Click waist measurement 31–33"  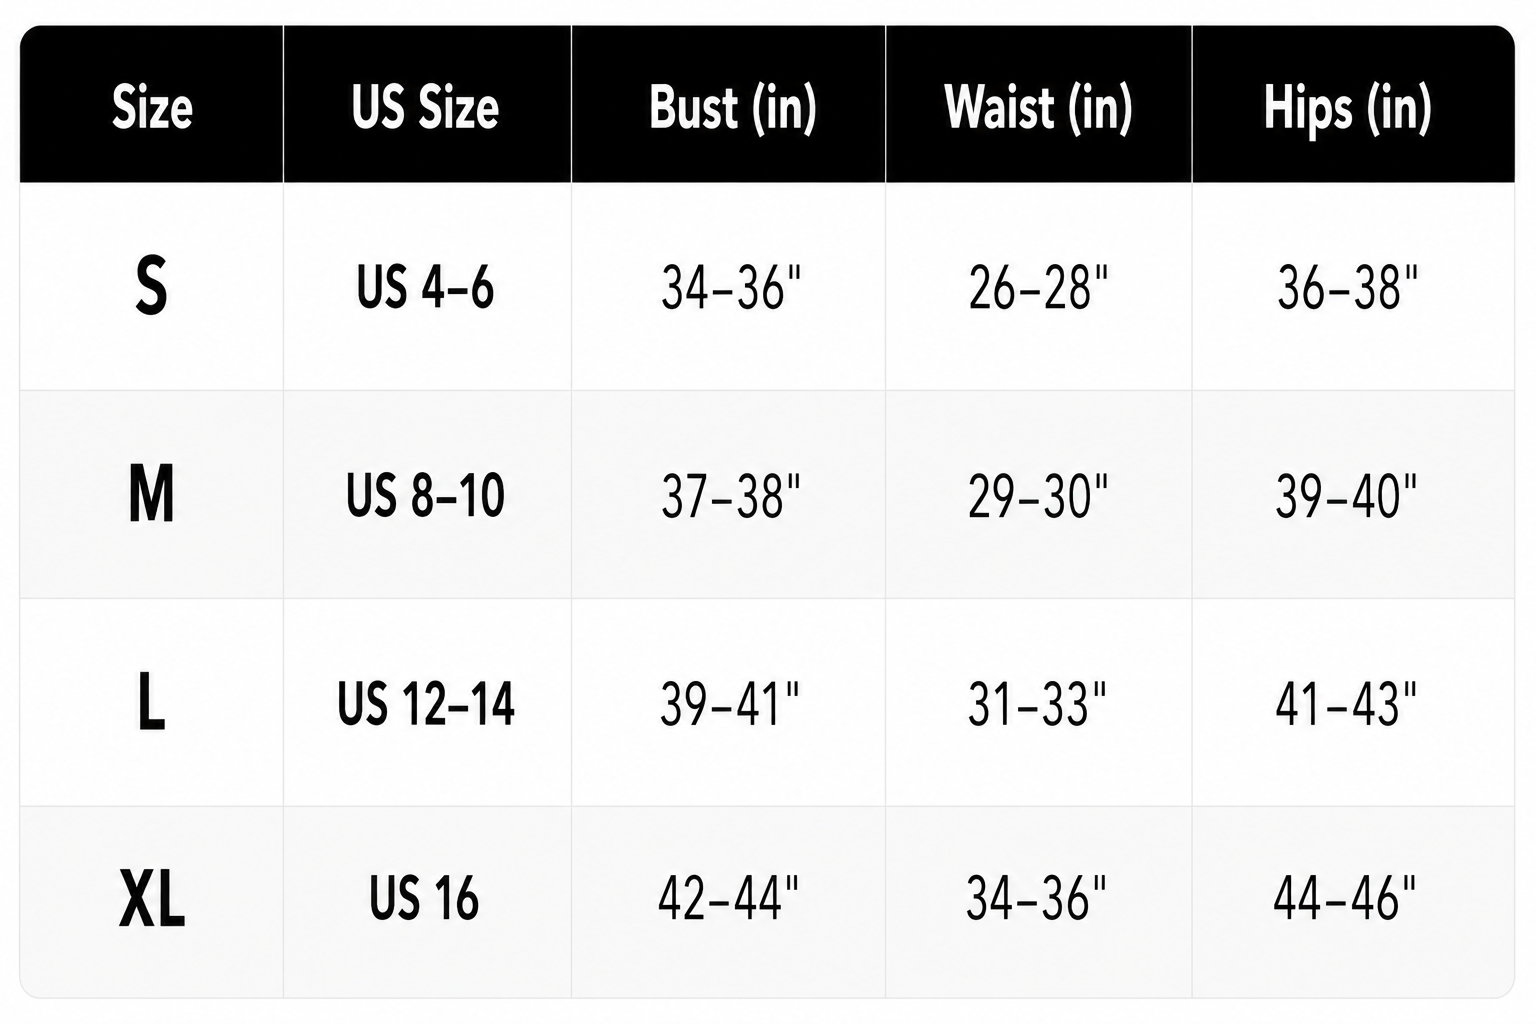1039,703
